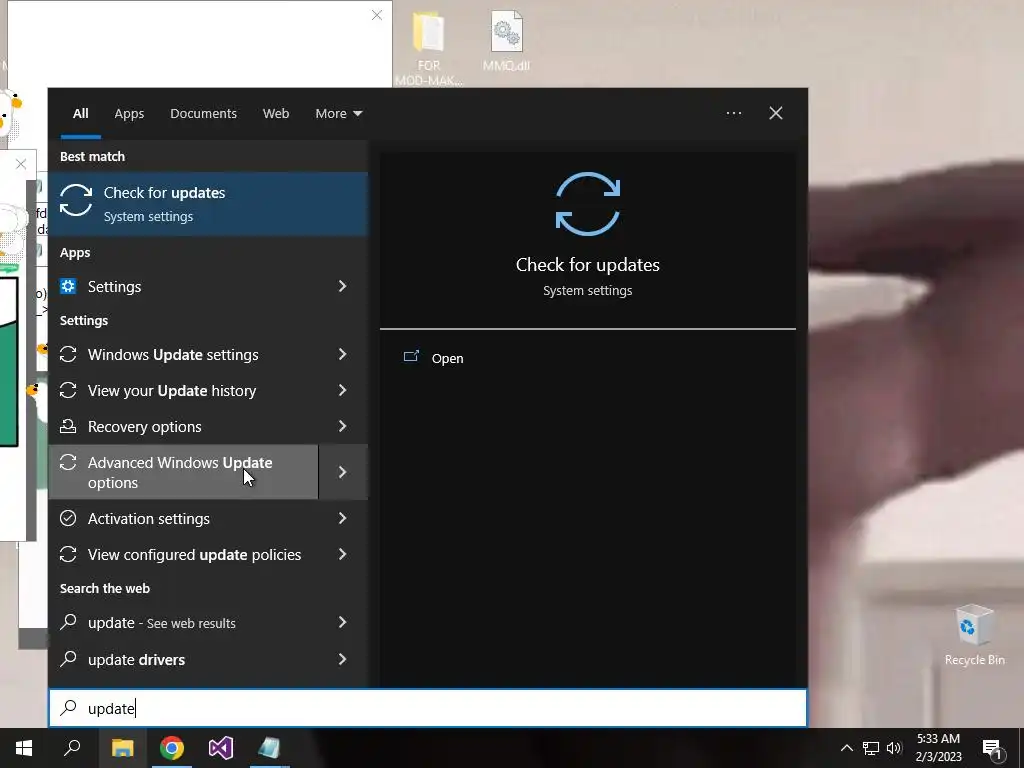Open Visual Studio from the taskbar
Viewport: 1024px width, 768px height.
click(221, 748)
